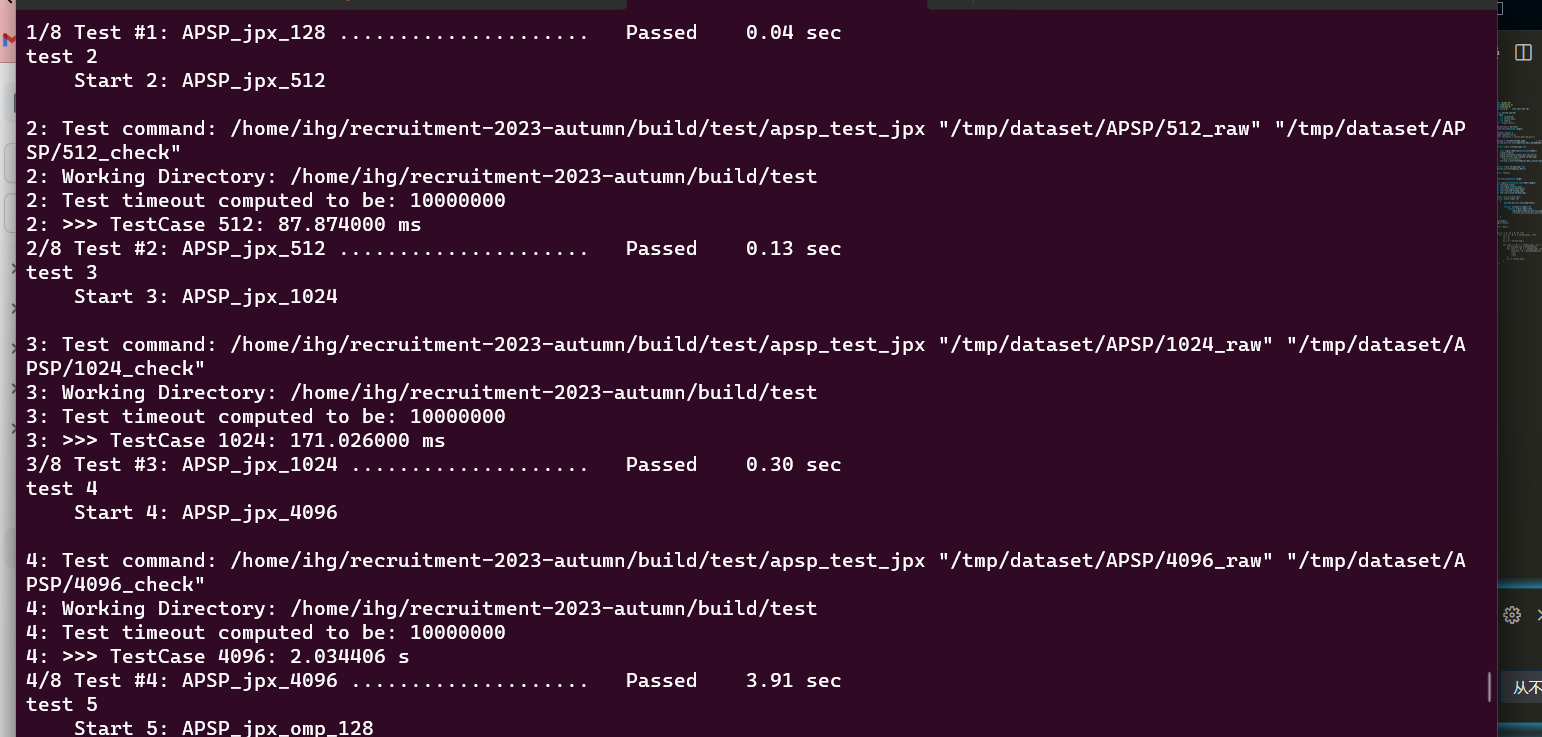Click the Gmail icon behind the terminal
Screen dimensions: 1542x737
point(8,40)
